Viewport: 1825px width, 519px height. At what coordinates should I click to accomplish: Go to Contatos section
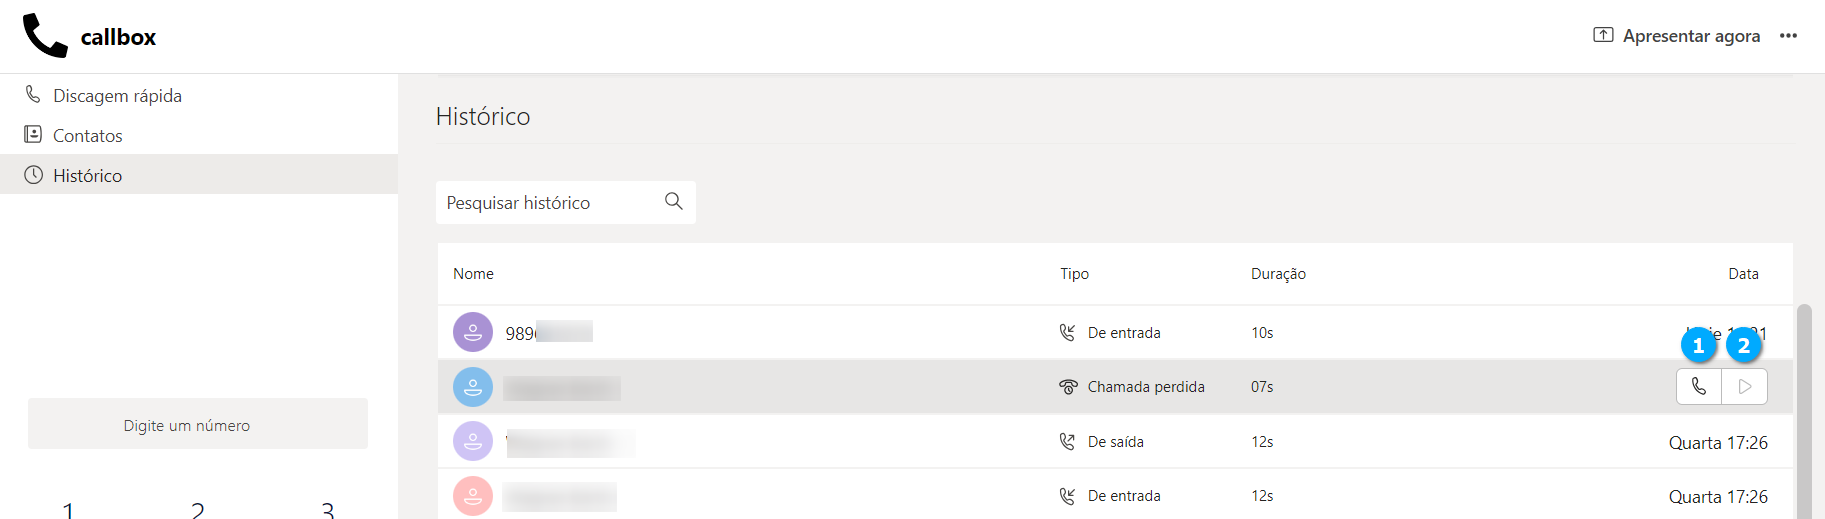88,136
